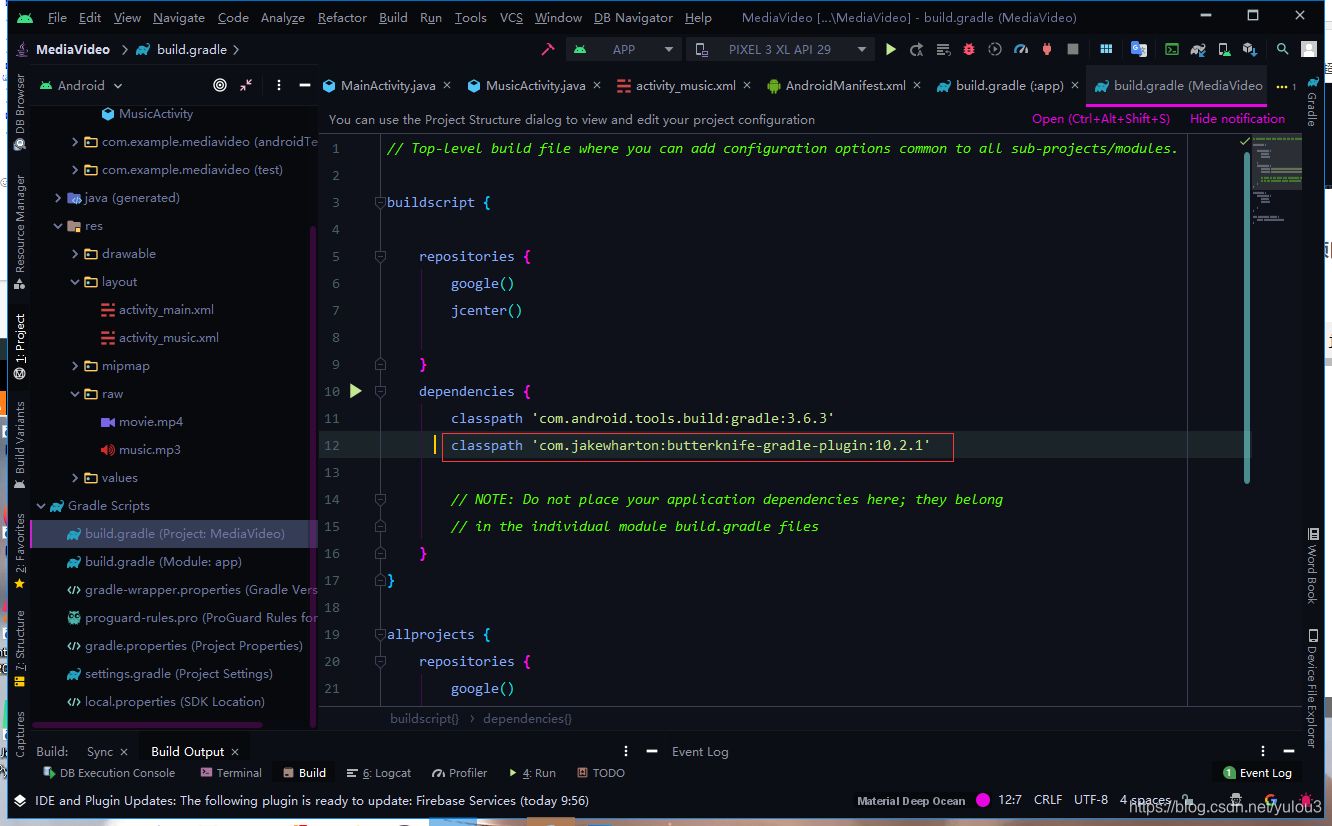Open Project panel options three-dot icon
The image size is (1332, 826).
(x=279, y=86)
